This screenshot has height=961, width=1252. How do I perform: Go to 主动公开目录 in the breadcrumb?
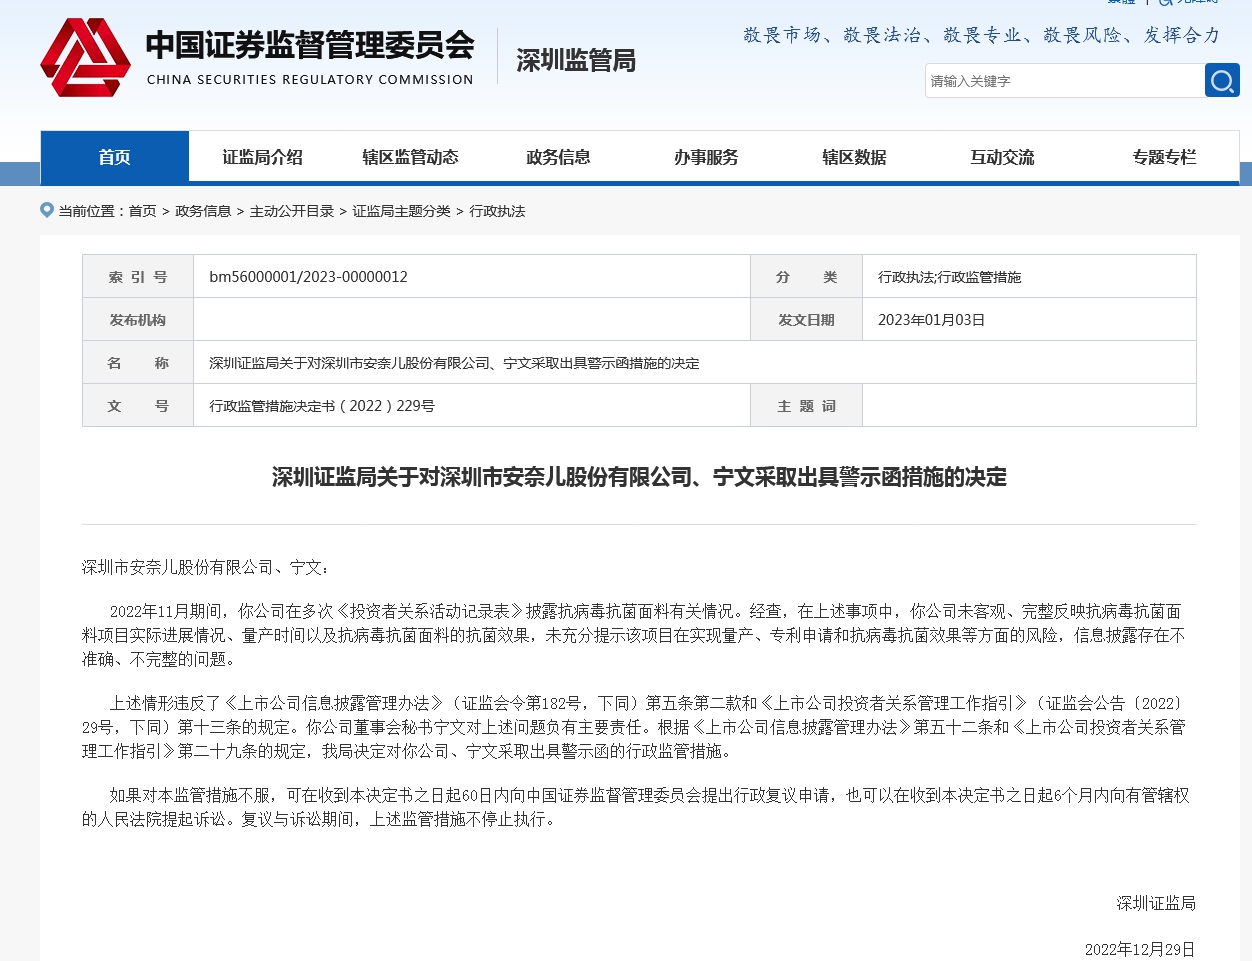[x=292, y=211]
